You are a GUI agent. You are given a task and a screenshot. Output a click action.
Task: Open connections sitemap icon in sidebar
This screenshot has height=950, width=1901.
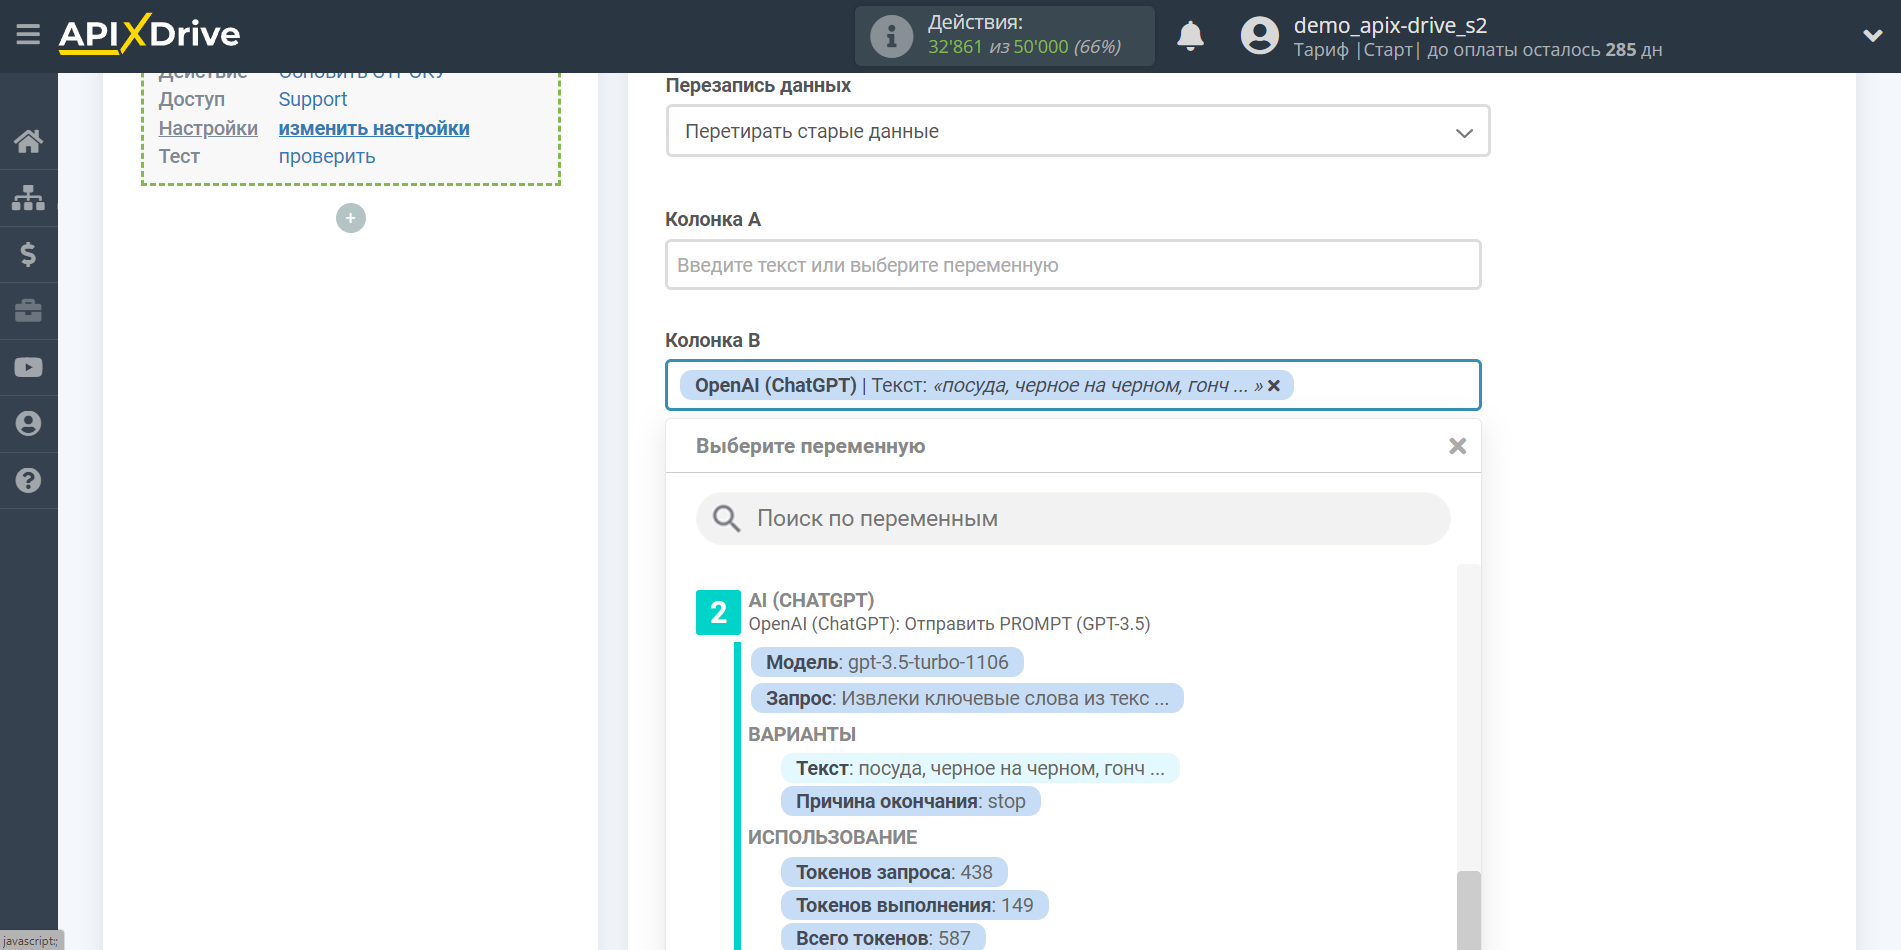[28, 198]
